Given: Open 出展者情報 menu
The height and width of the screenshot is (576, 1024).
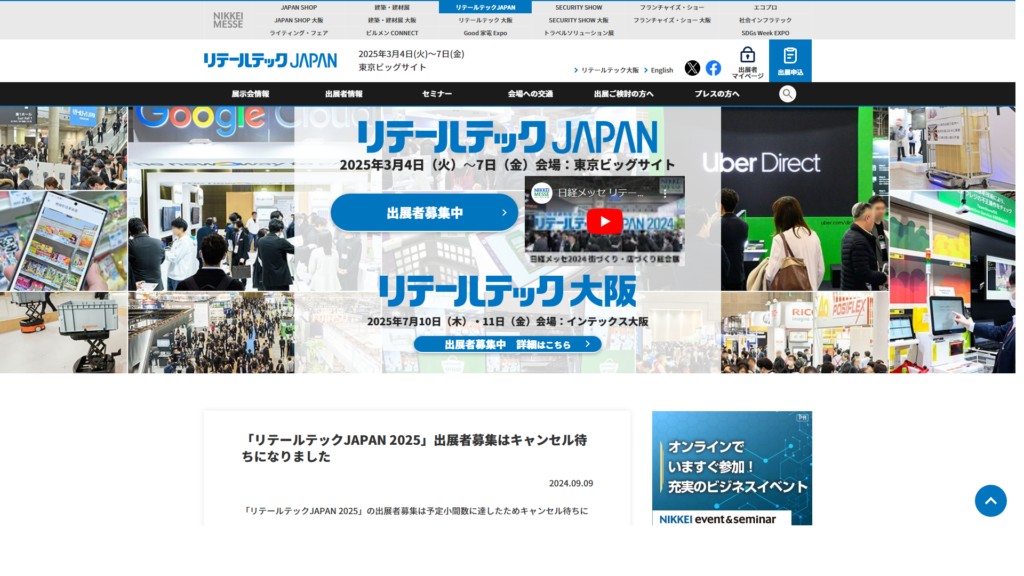Looking at the screenshot, I should (346, 94).
